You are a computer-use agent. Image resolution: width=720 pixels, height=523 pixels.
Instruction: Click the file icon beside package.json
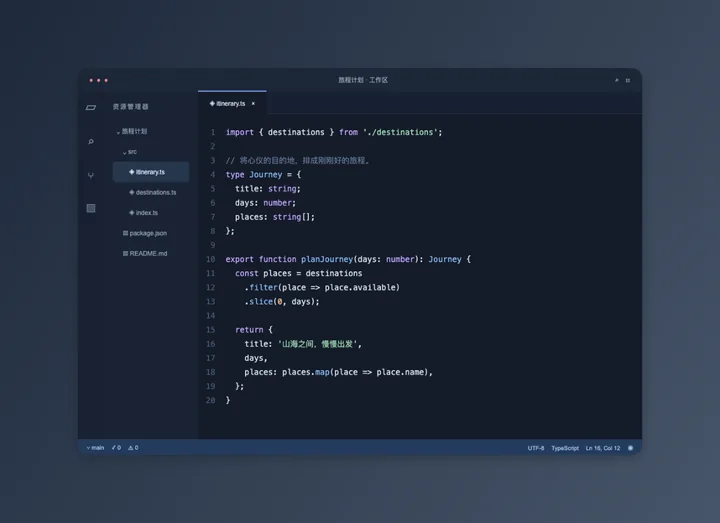(x=125, y=233)
